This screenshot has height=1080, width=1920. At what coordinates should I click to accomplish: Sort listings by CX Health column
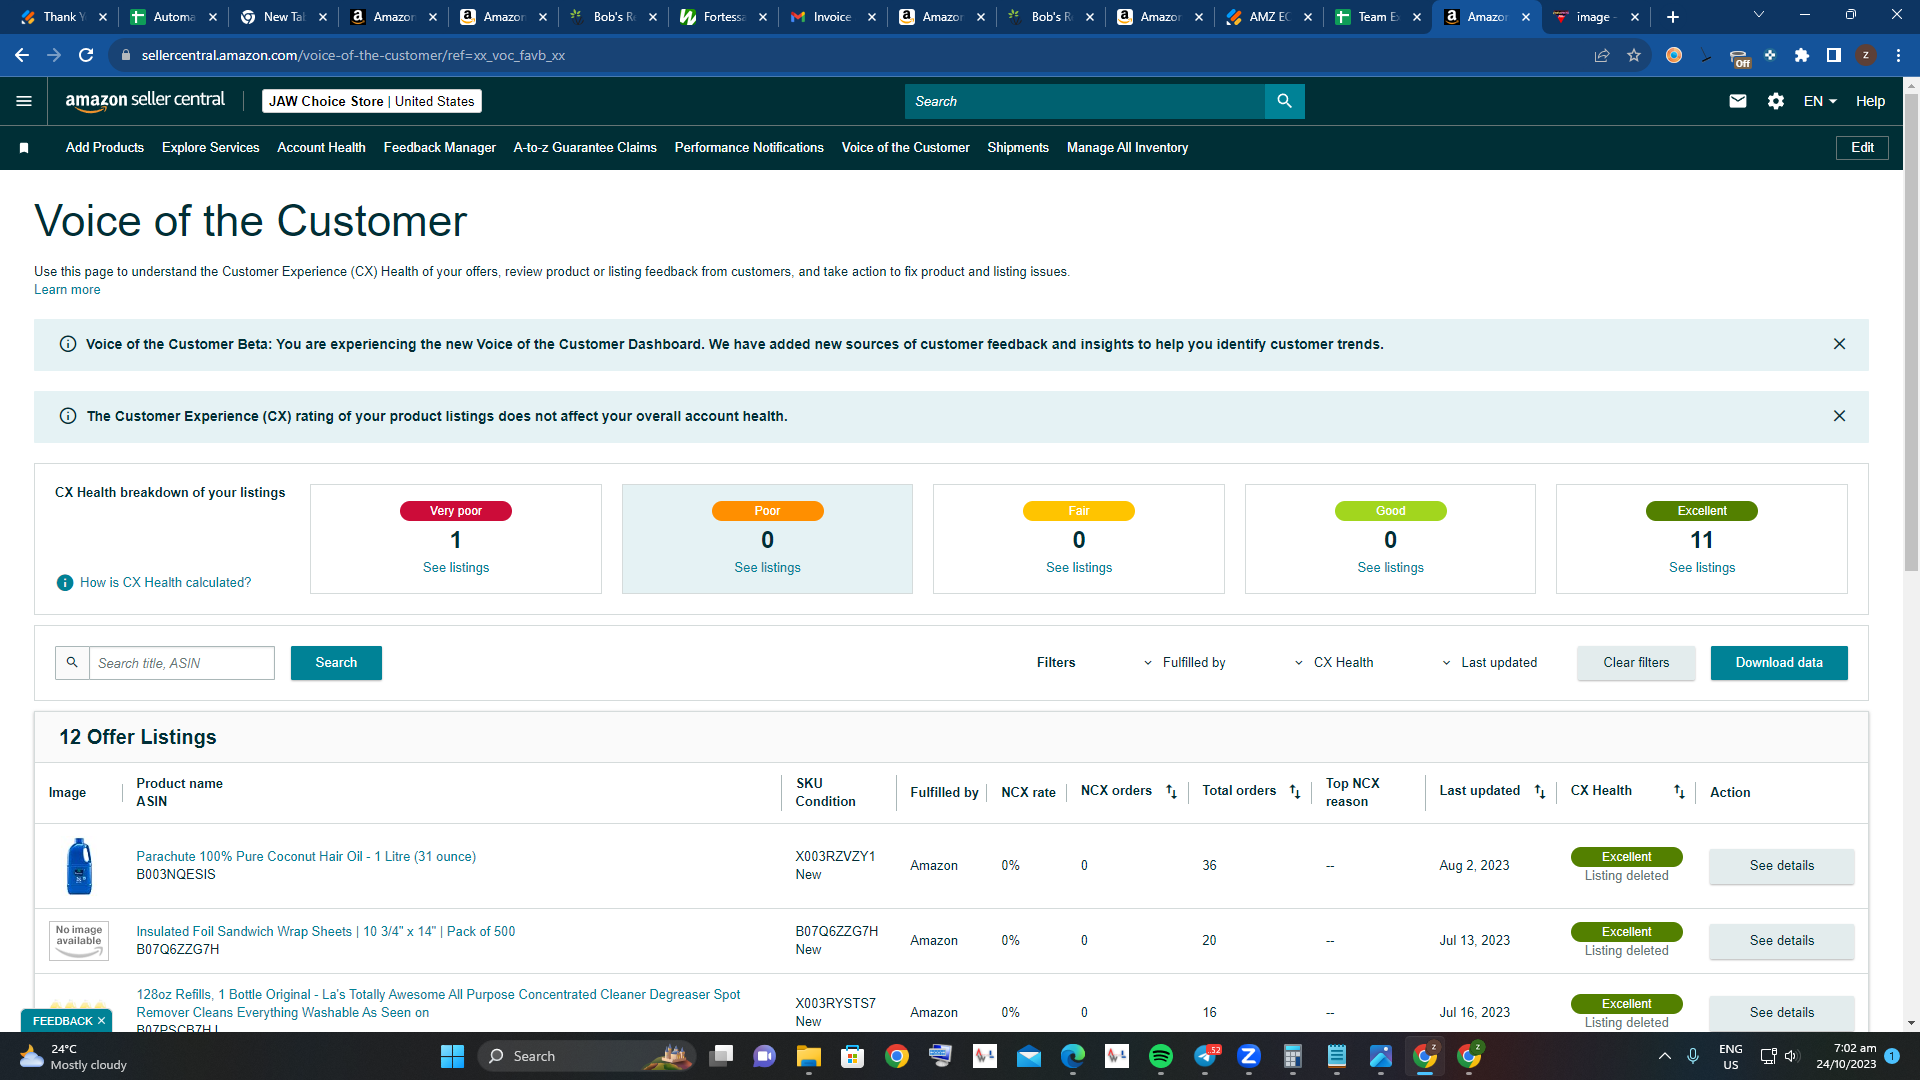(x=1679, y=792)
